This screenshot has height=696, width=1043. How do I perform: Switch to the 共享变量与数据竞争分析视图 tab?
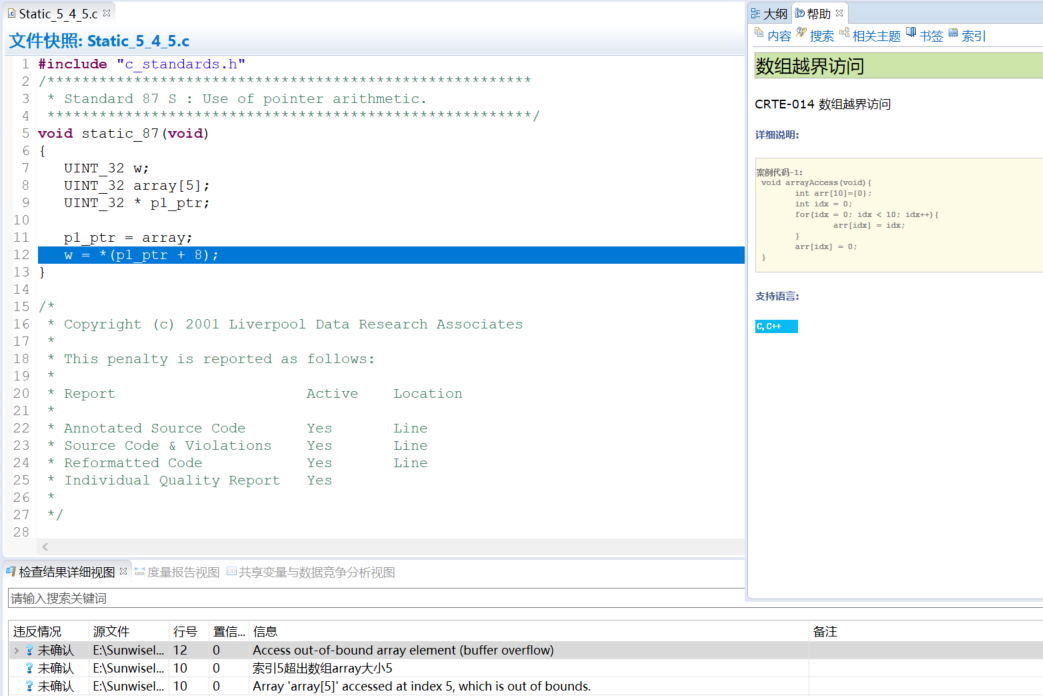pos(311,572)
